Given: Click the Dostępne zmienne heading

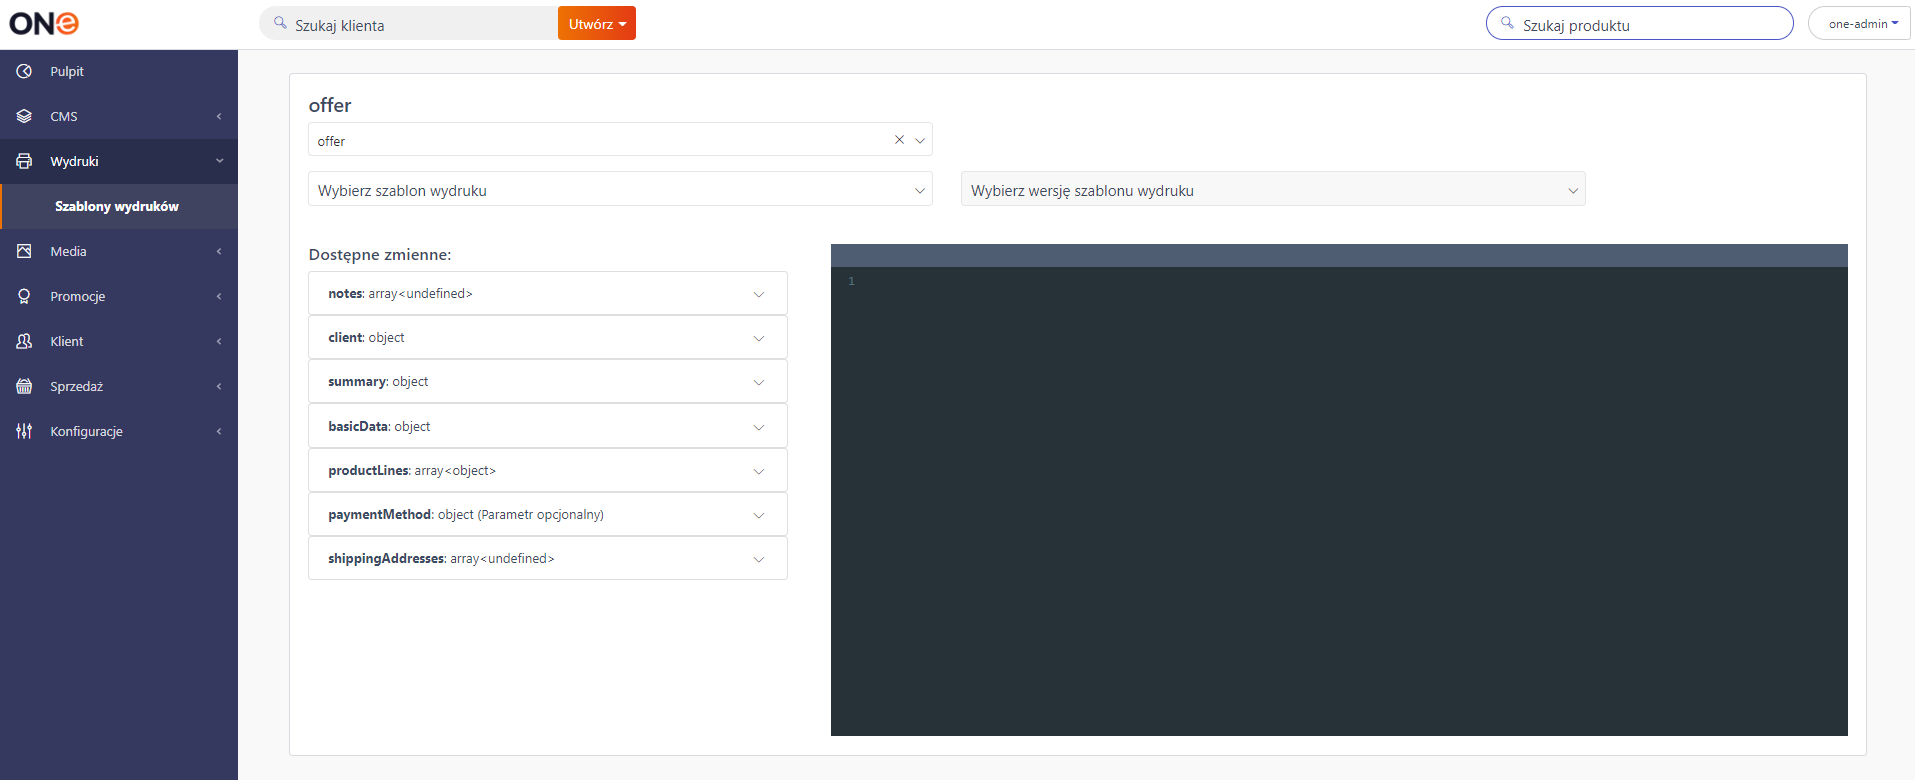Looking at the screenshot, I should point(380,254).
